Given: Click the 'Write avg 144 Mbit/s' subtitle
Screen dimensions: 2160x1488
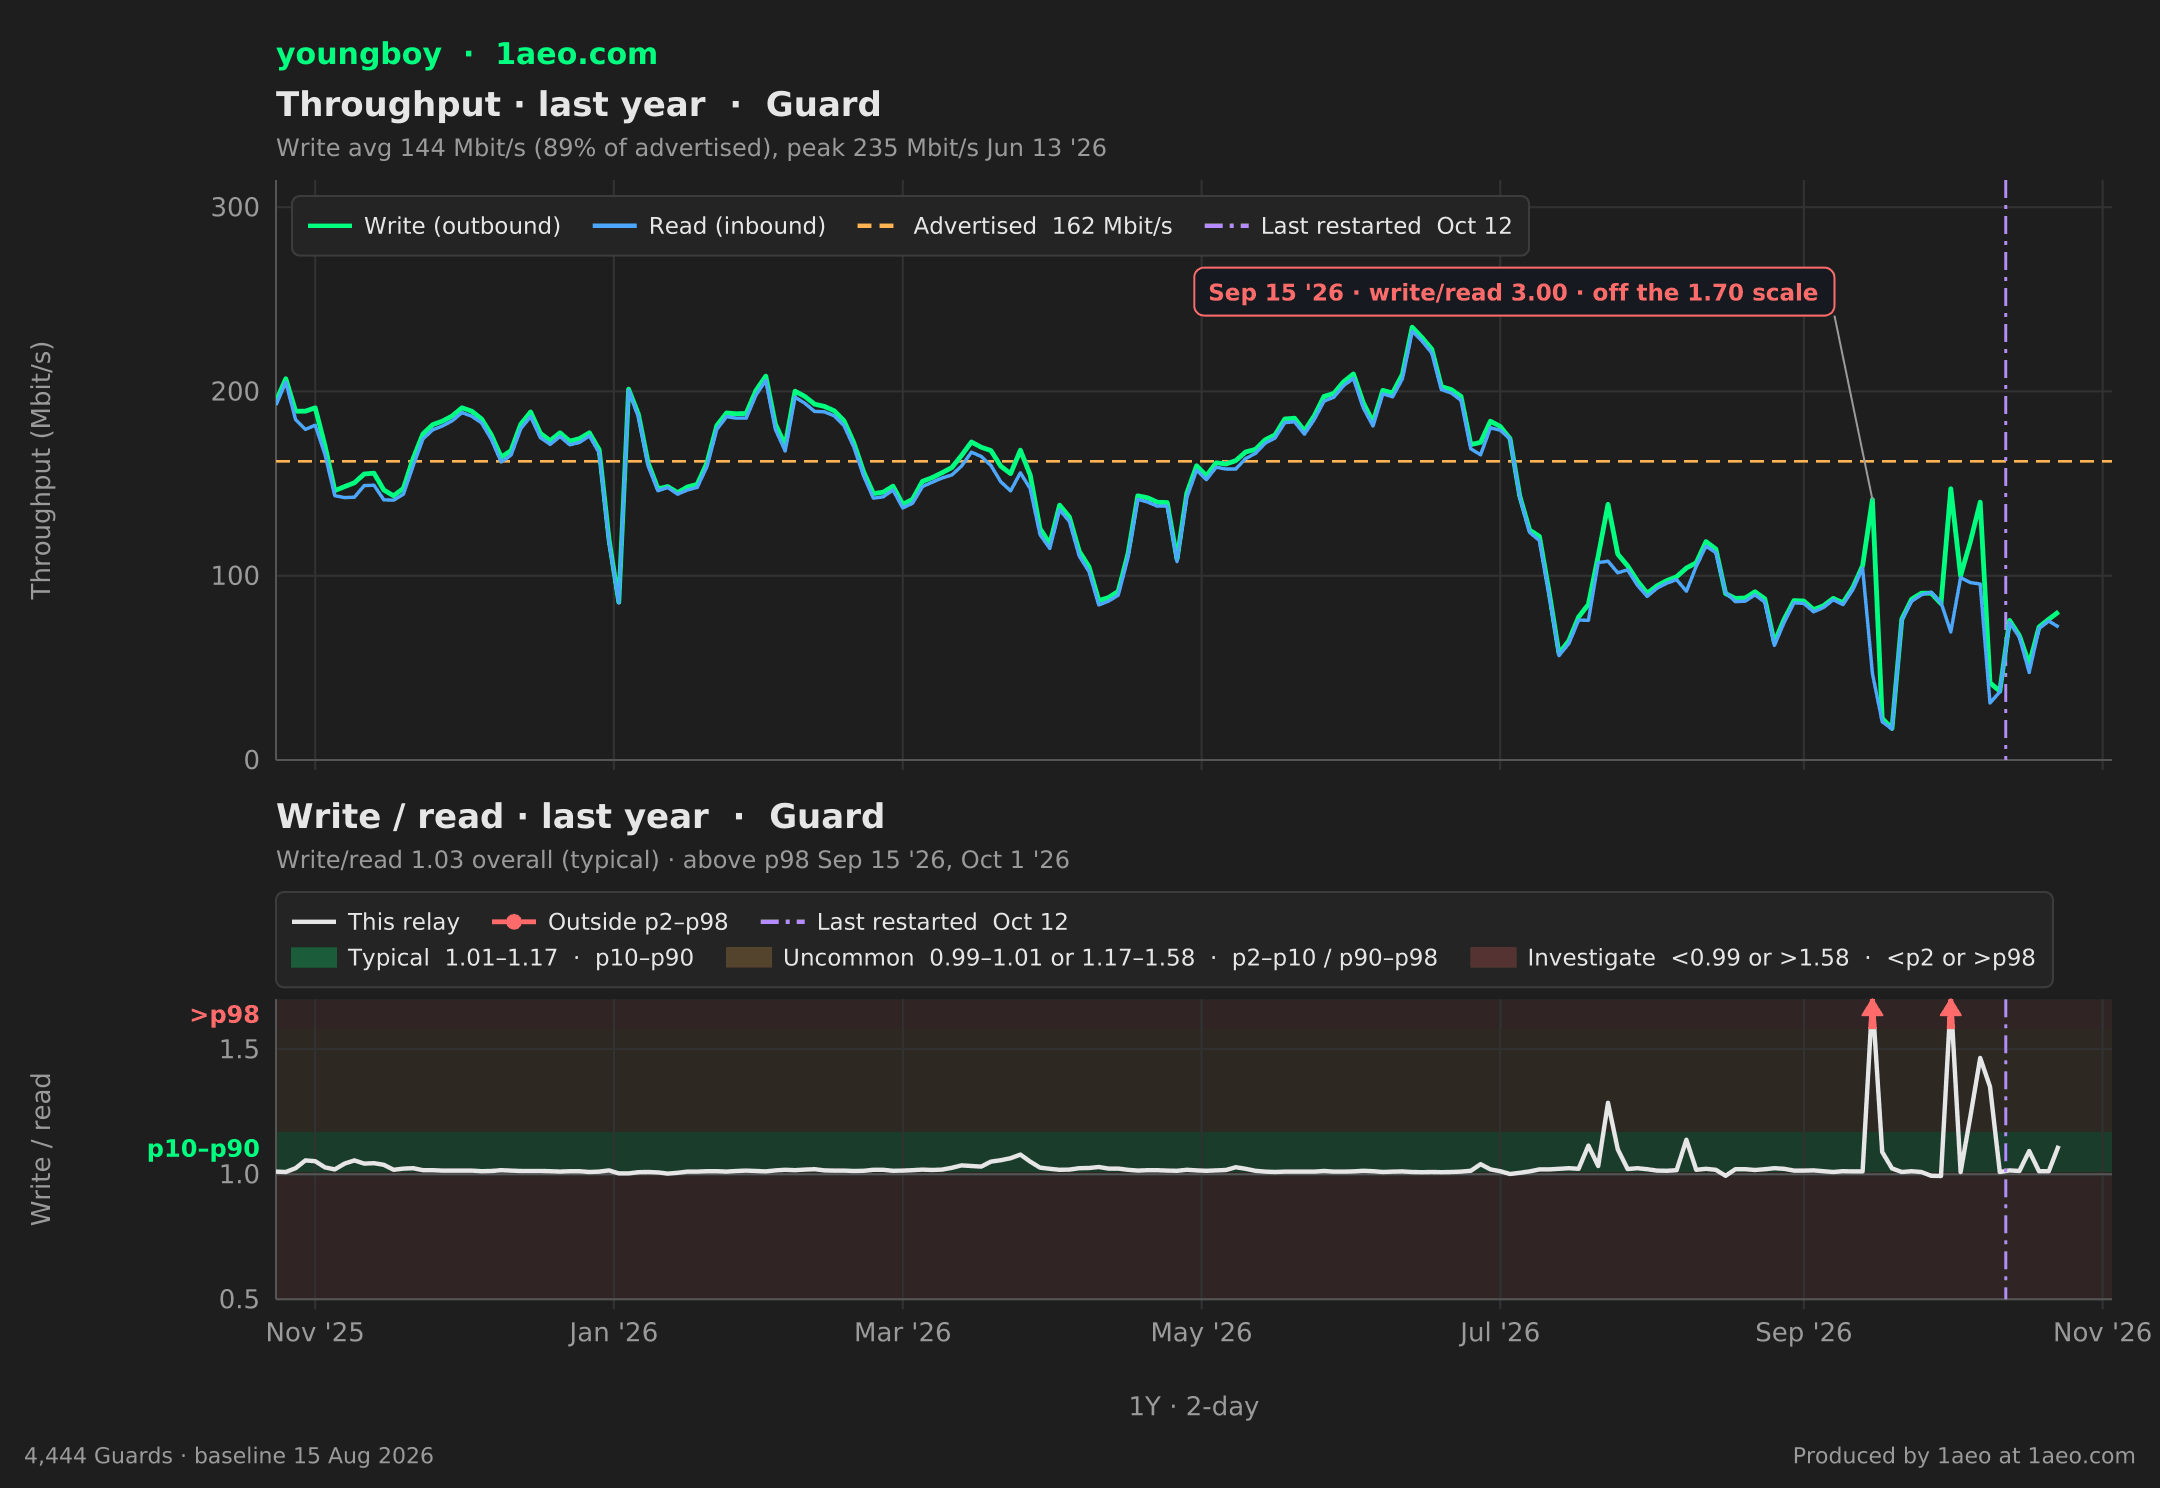Looking at the screenshot, I should tap(691, 148).
